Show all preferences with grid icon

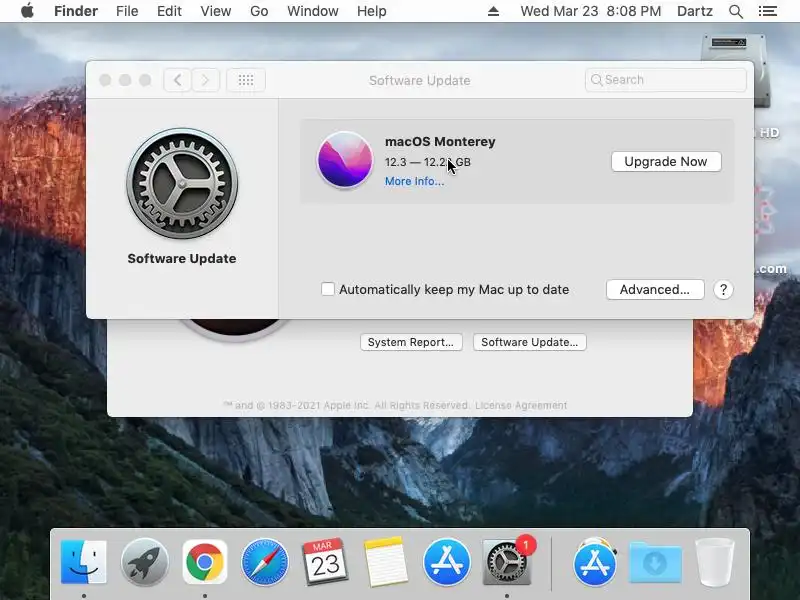pos(246,80)
